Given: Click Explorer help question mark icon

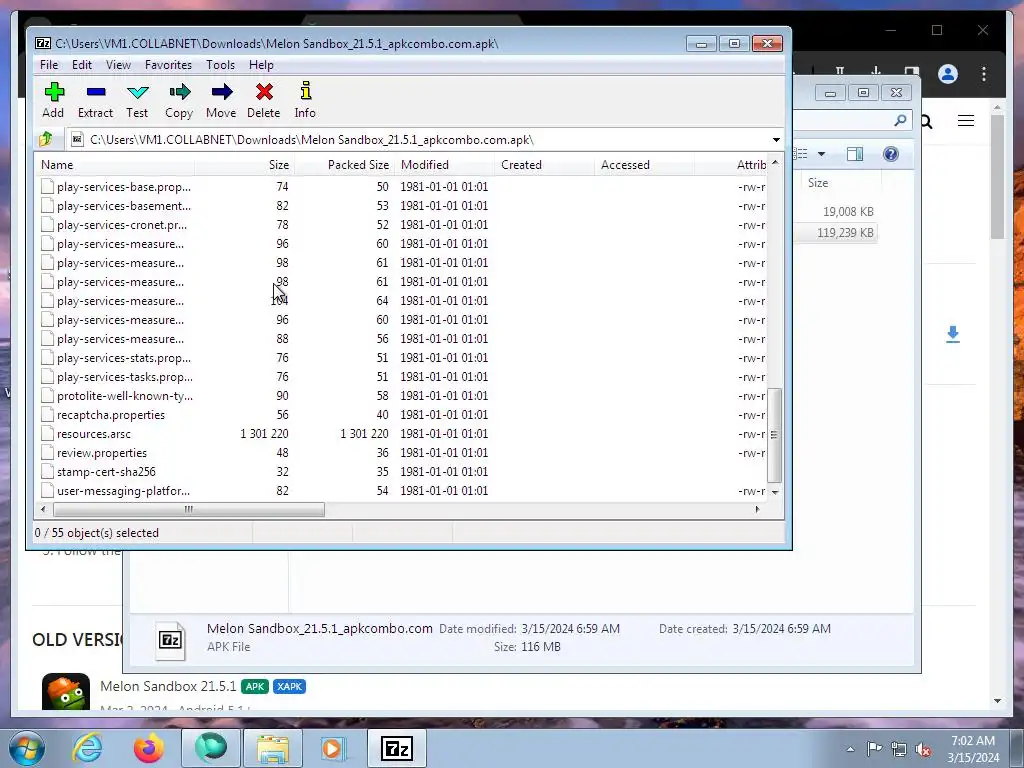Looking at the screenshot, I should 891,154.
